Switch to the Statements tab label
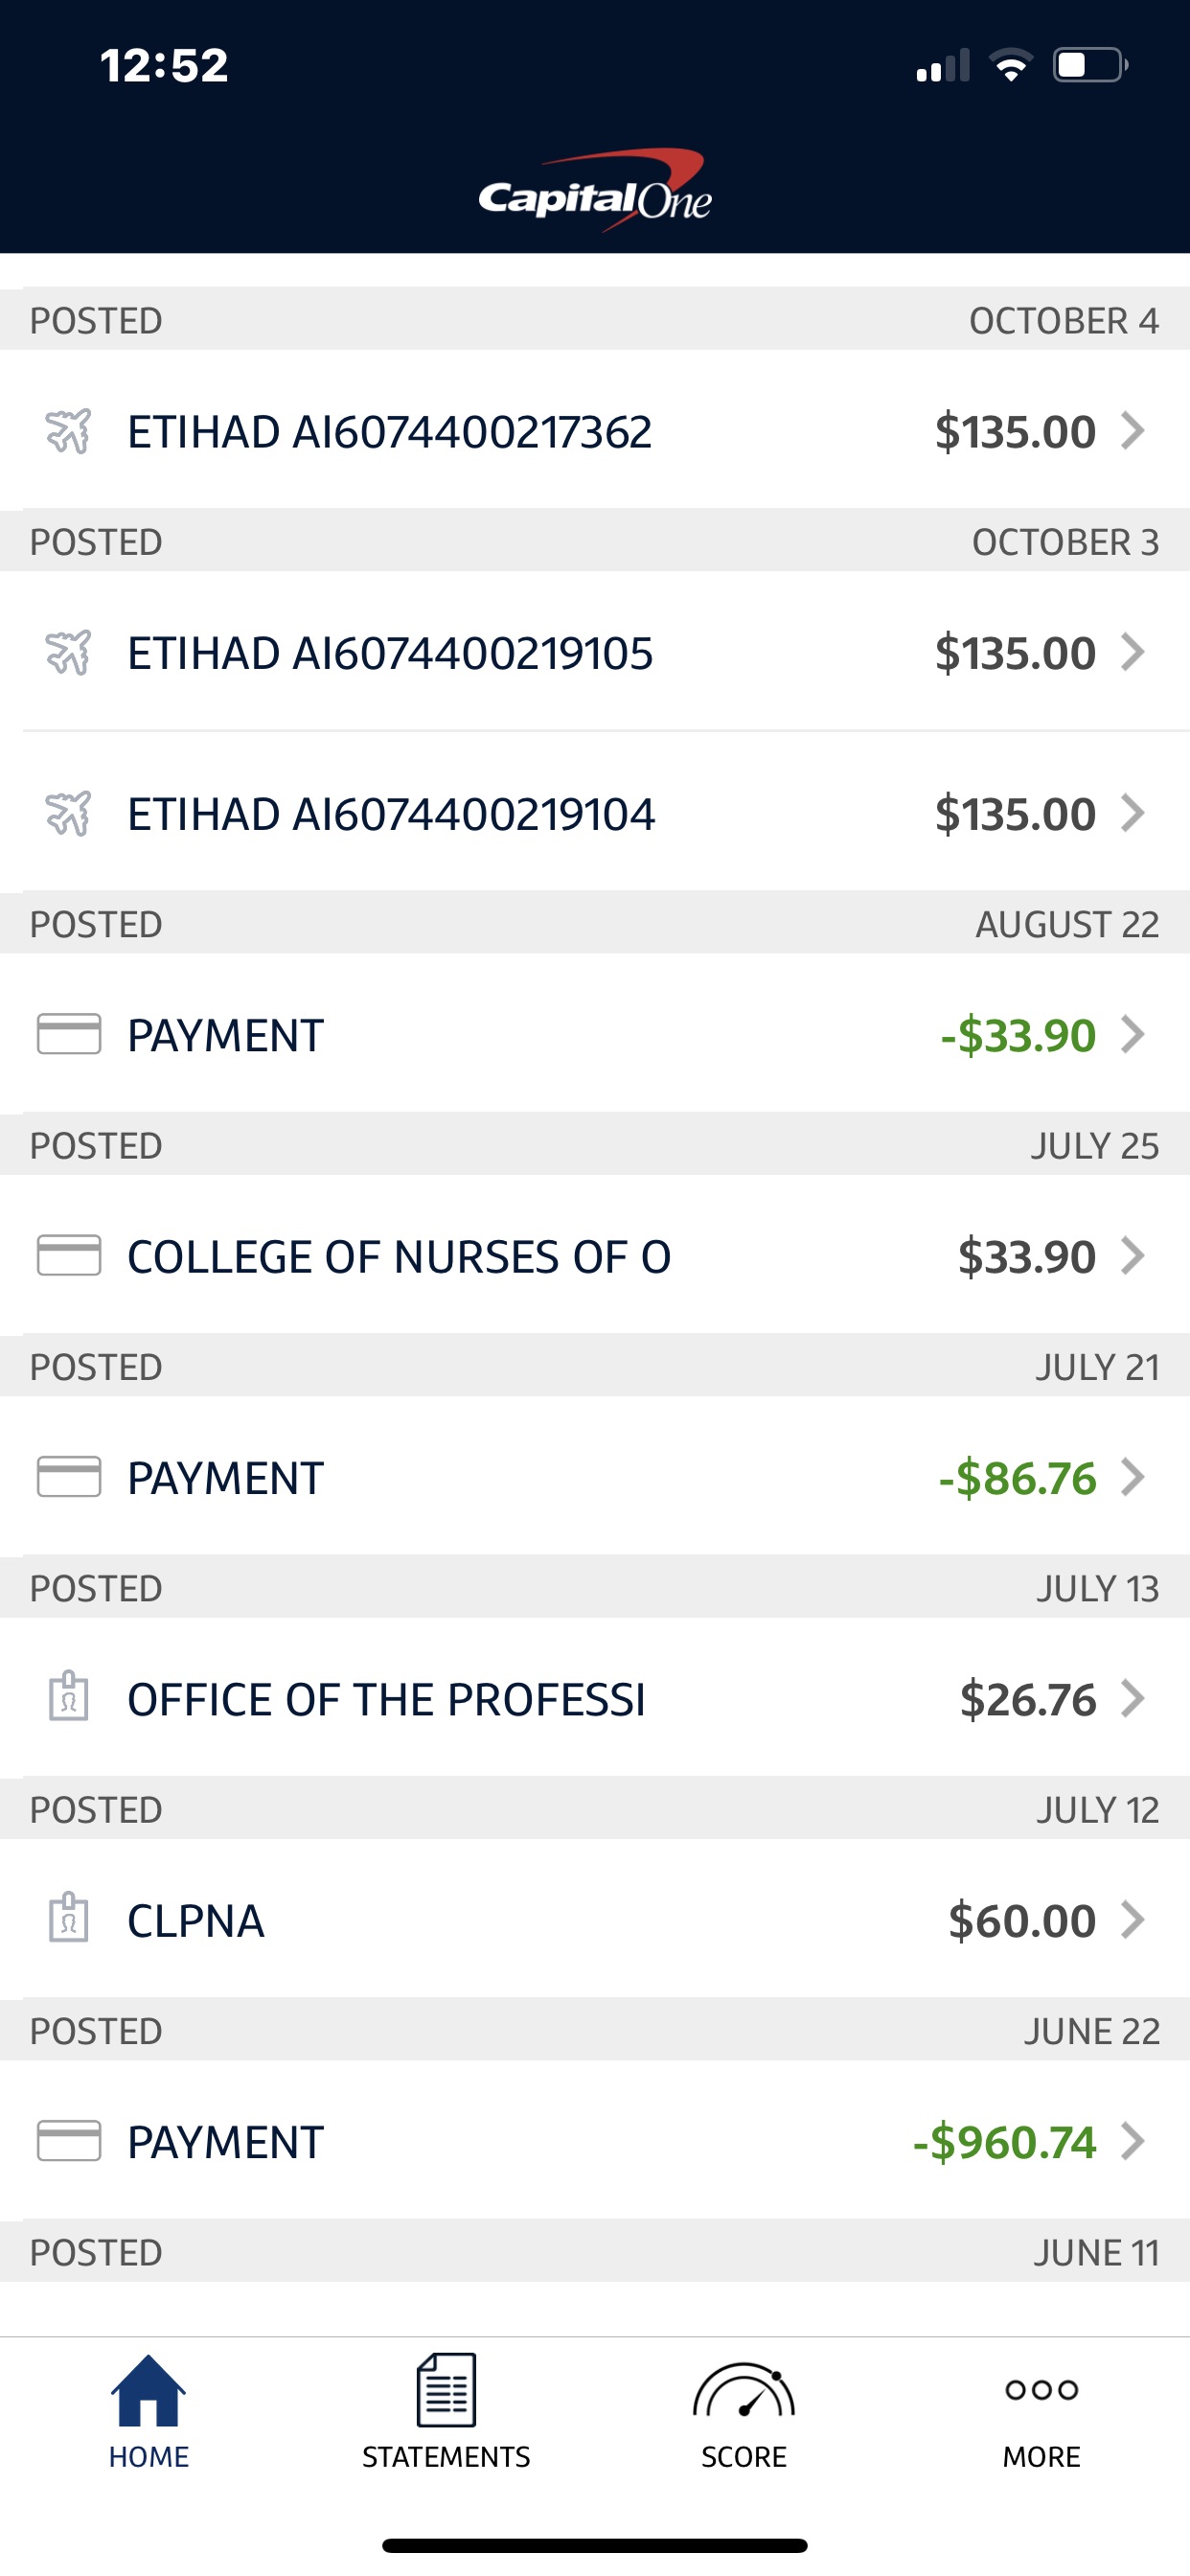The image size is (1190, 2576). coord(446,2457)
